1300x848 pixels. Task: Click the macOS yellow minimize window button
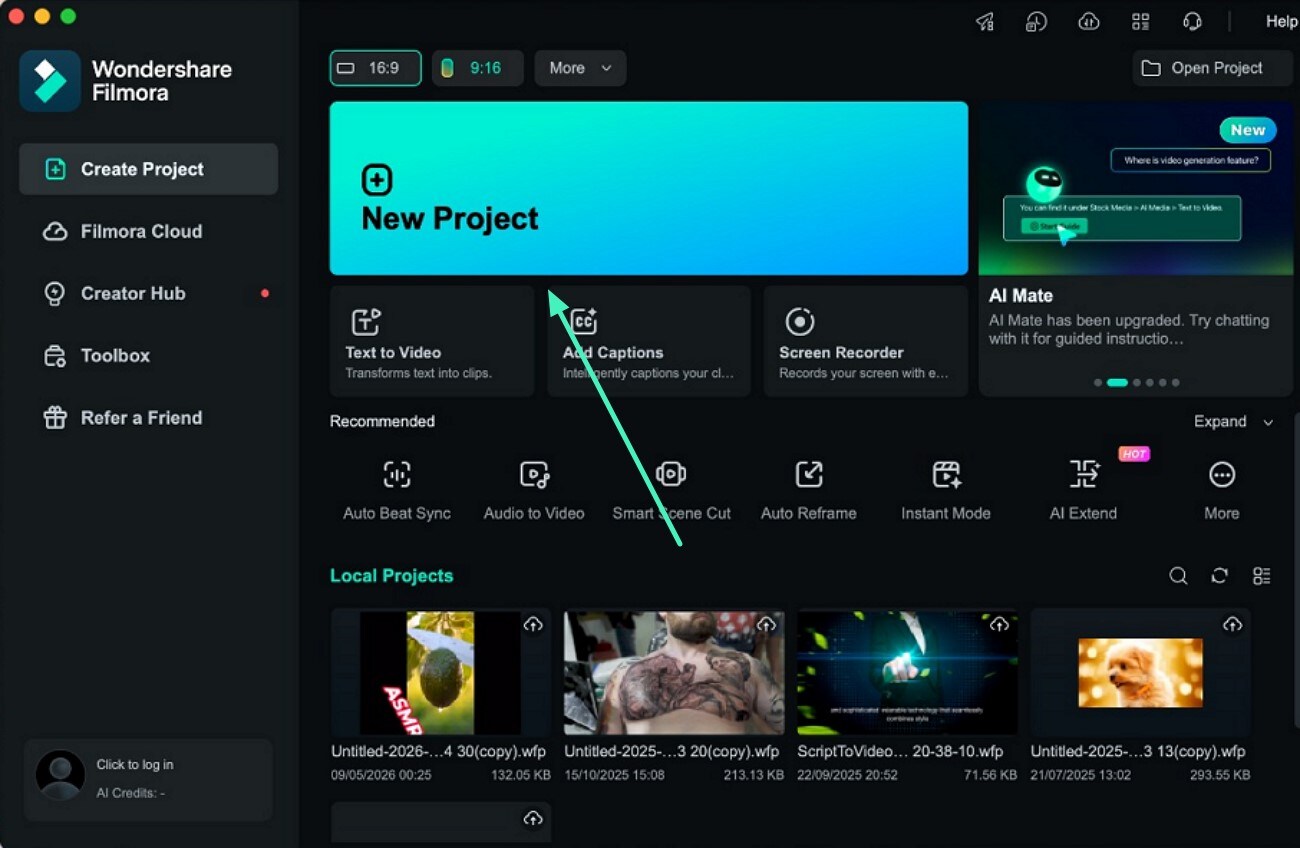click(42, 17)
